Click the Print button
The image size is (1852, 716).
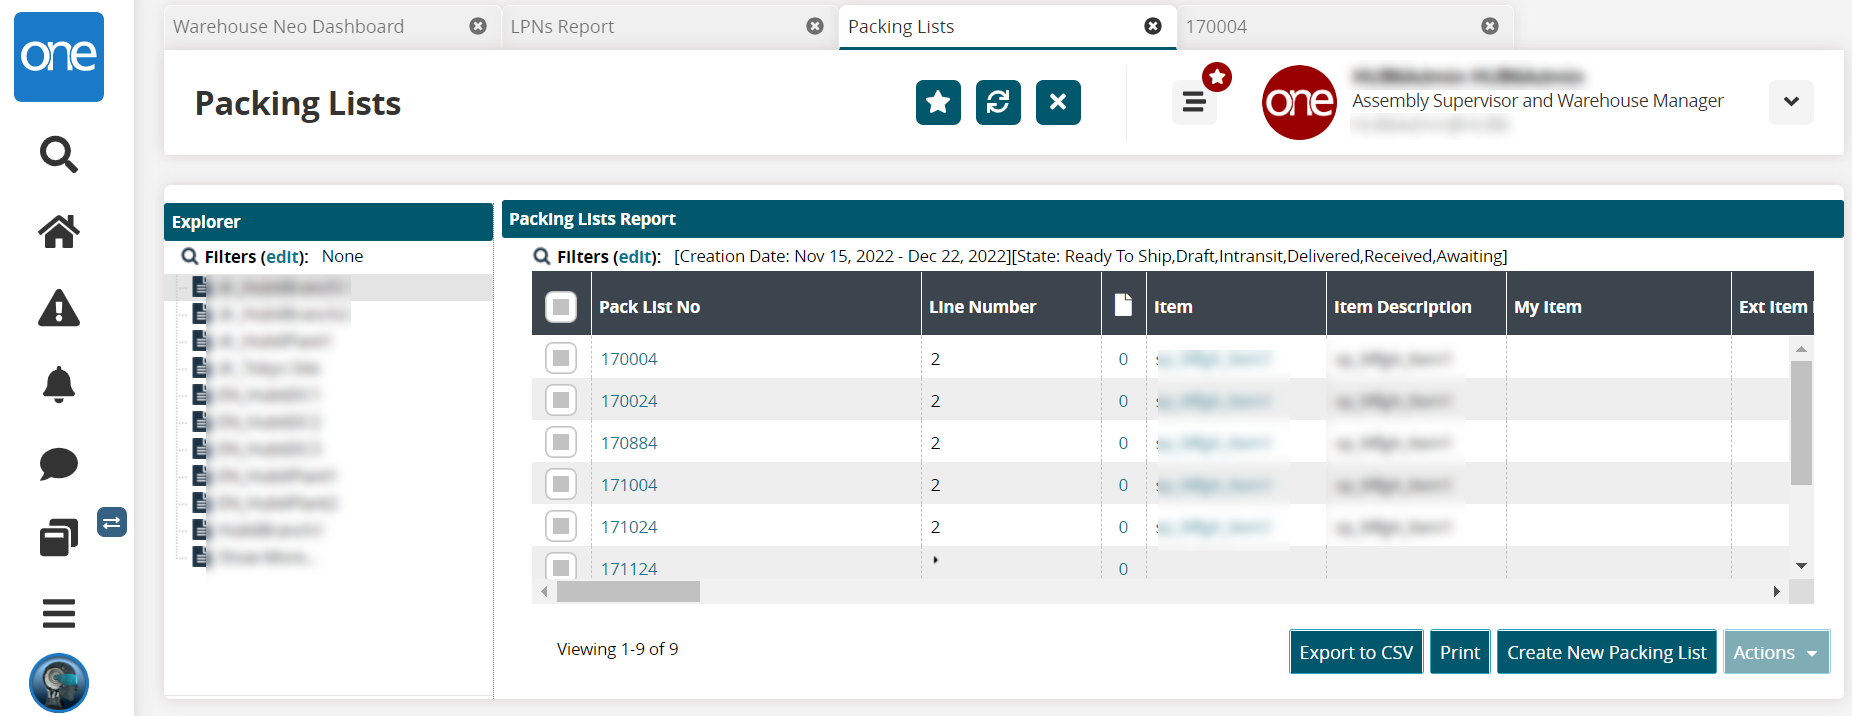[1460, 652]
